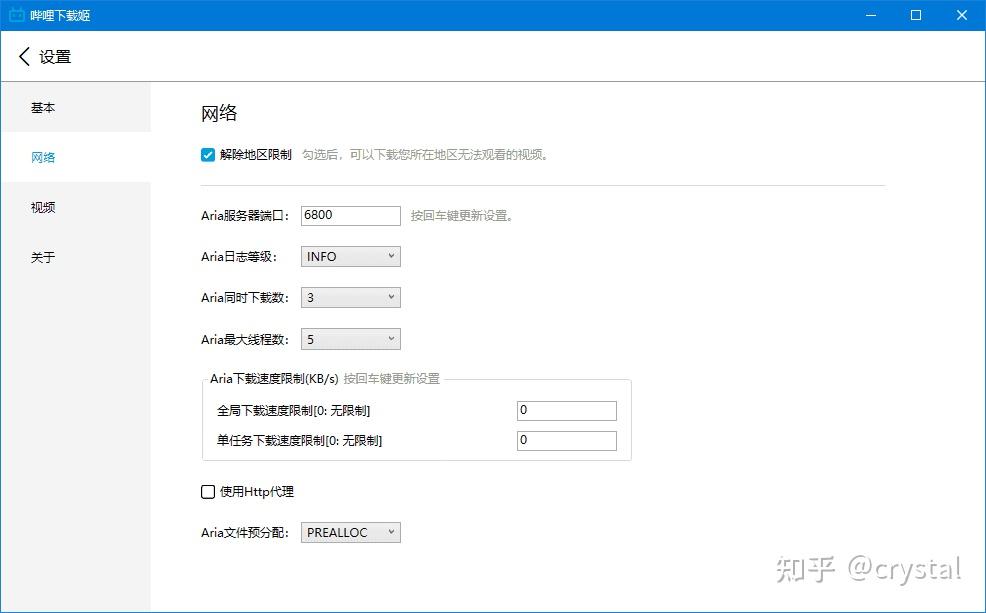Click the 网络 section heading
Image resolution: width=986 pixels, height=613 pixels.
pyautogui.click(x=219, y=113)
